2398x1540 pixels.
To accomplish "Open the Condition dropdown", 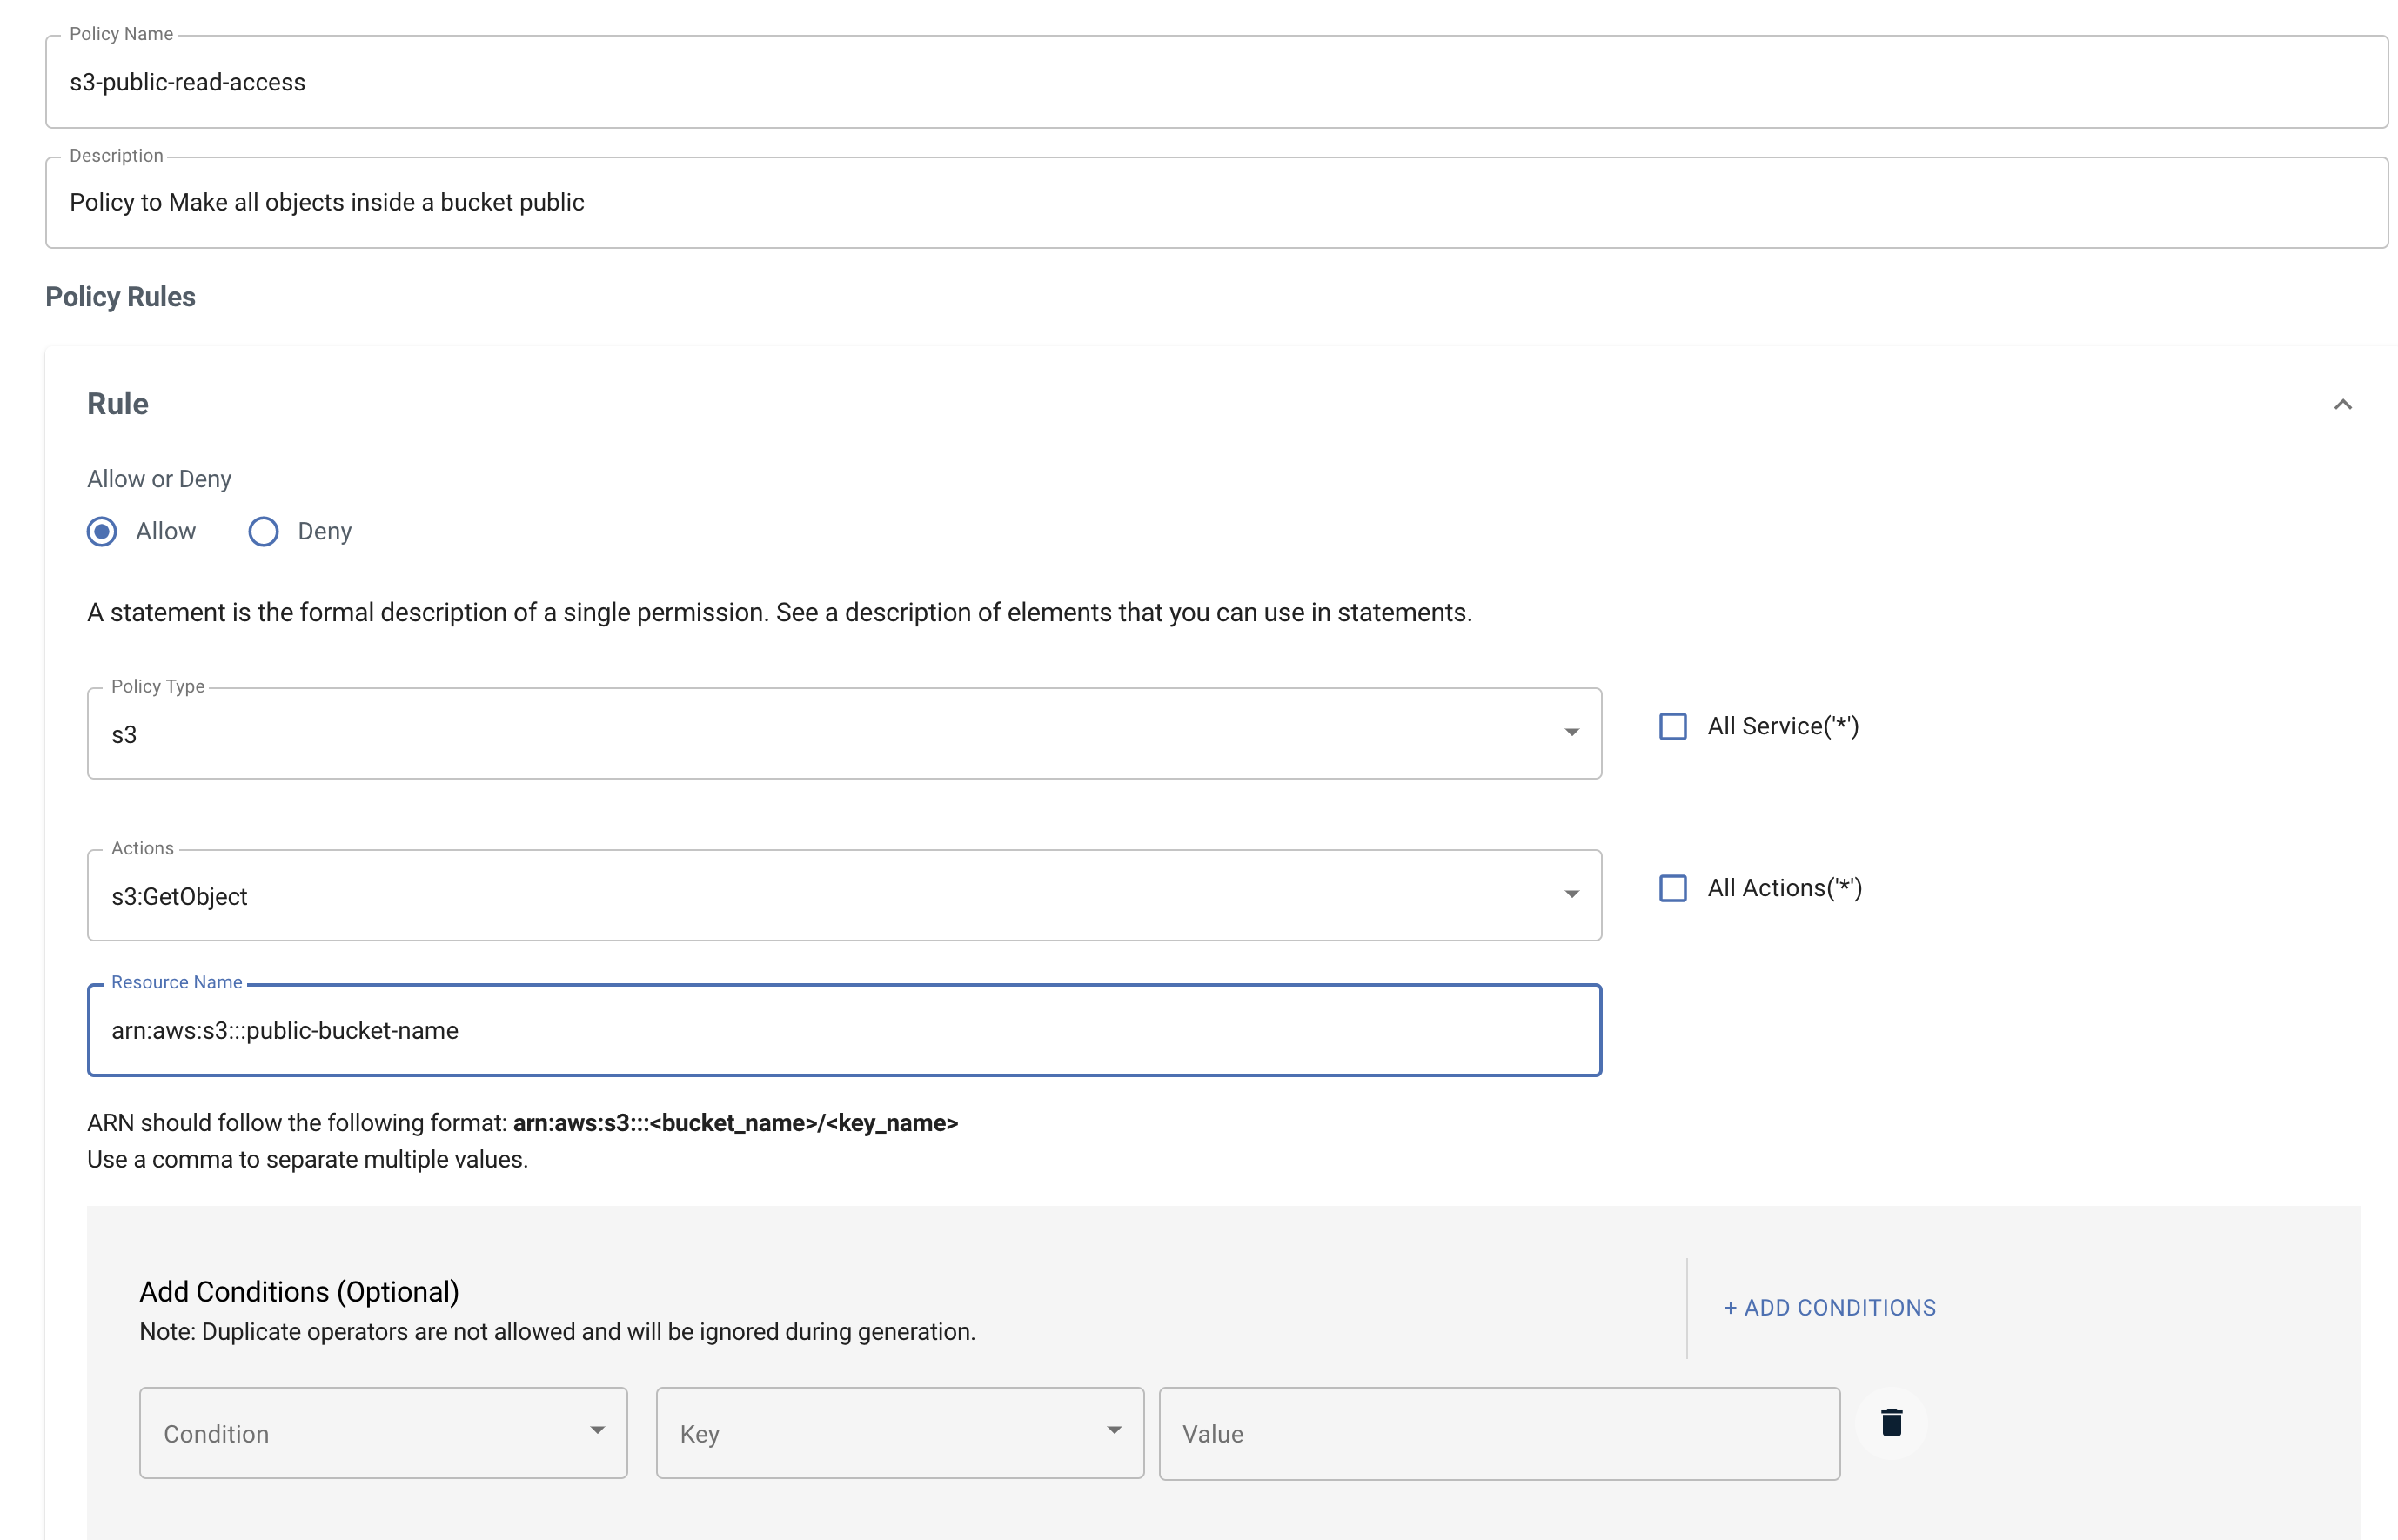I will (x=383, y=1433).
